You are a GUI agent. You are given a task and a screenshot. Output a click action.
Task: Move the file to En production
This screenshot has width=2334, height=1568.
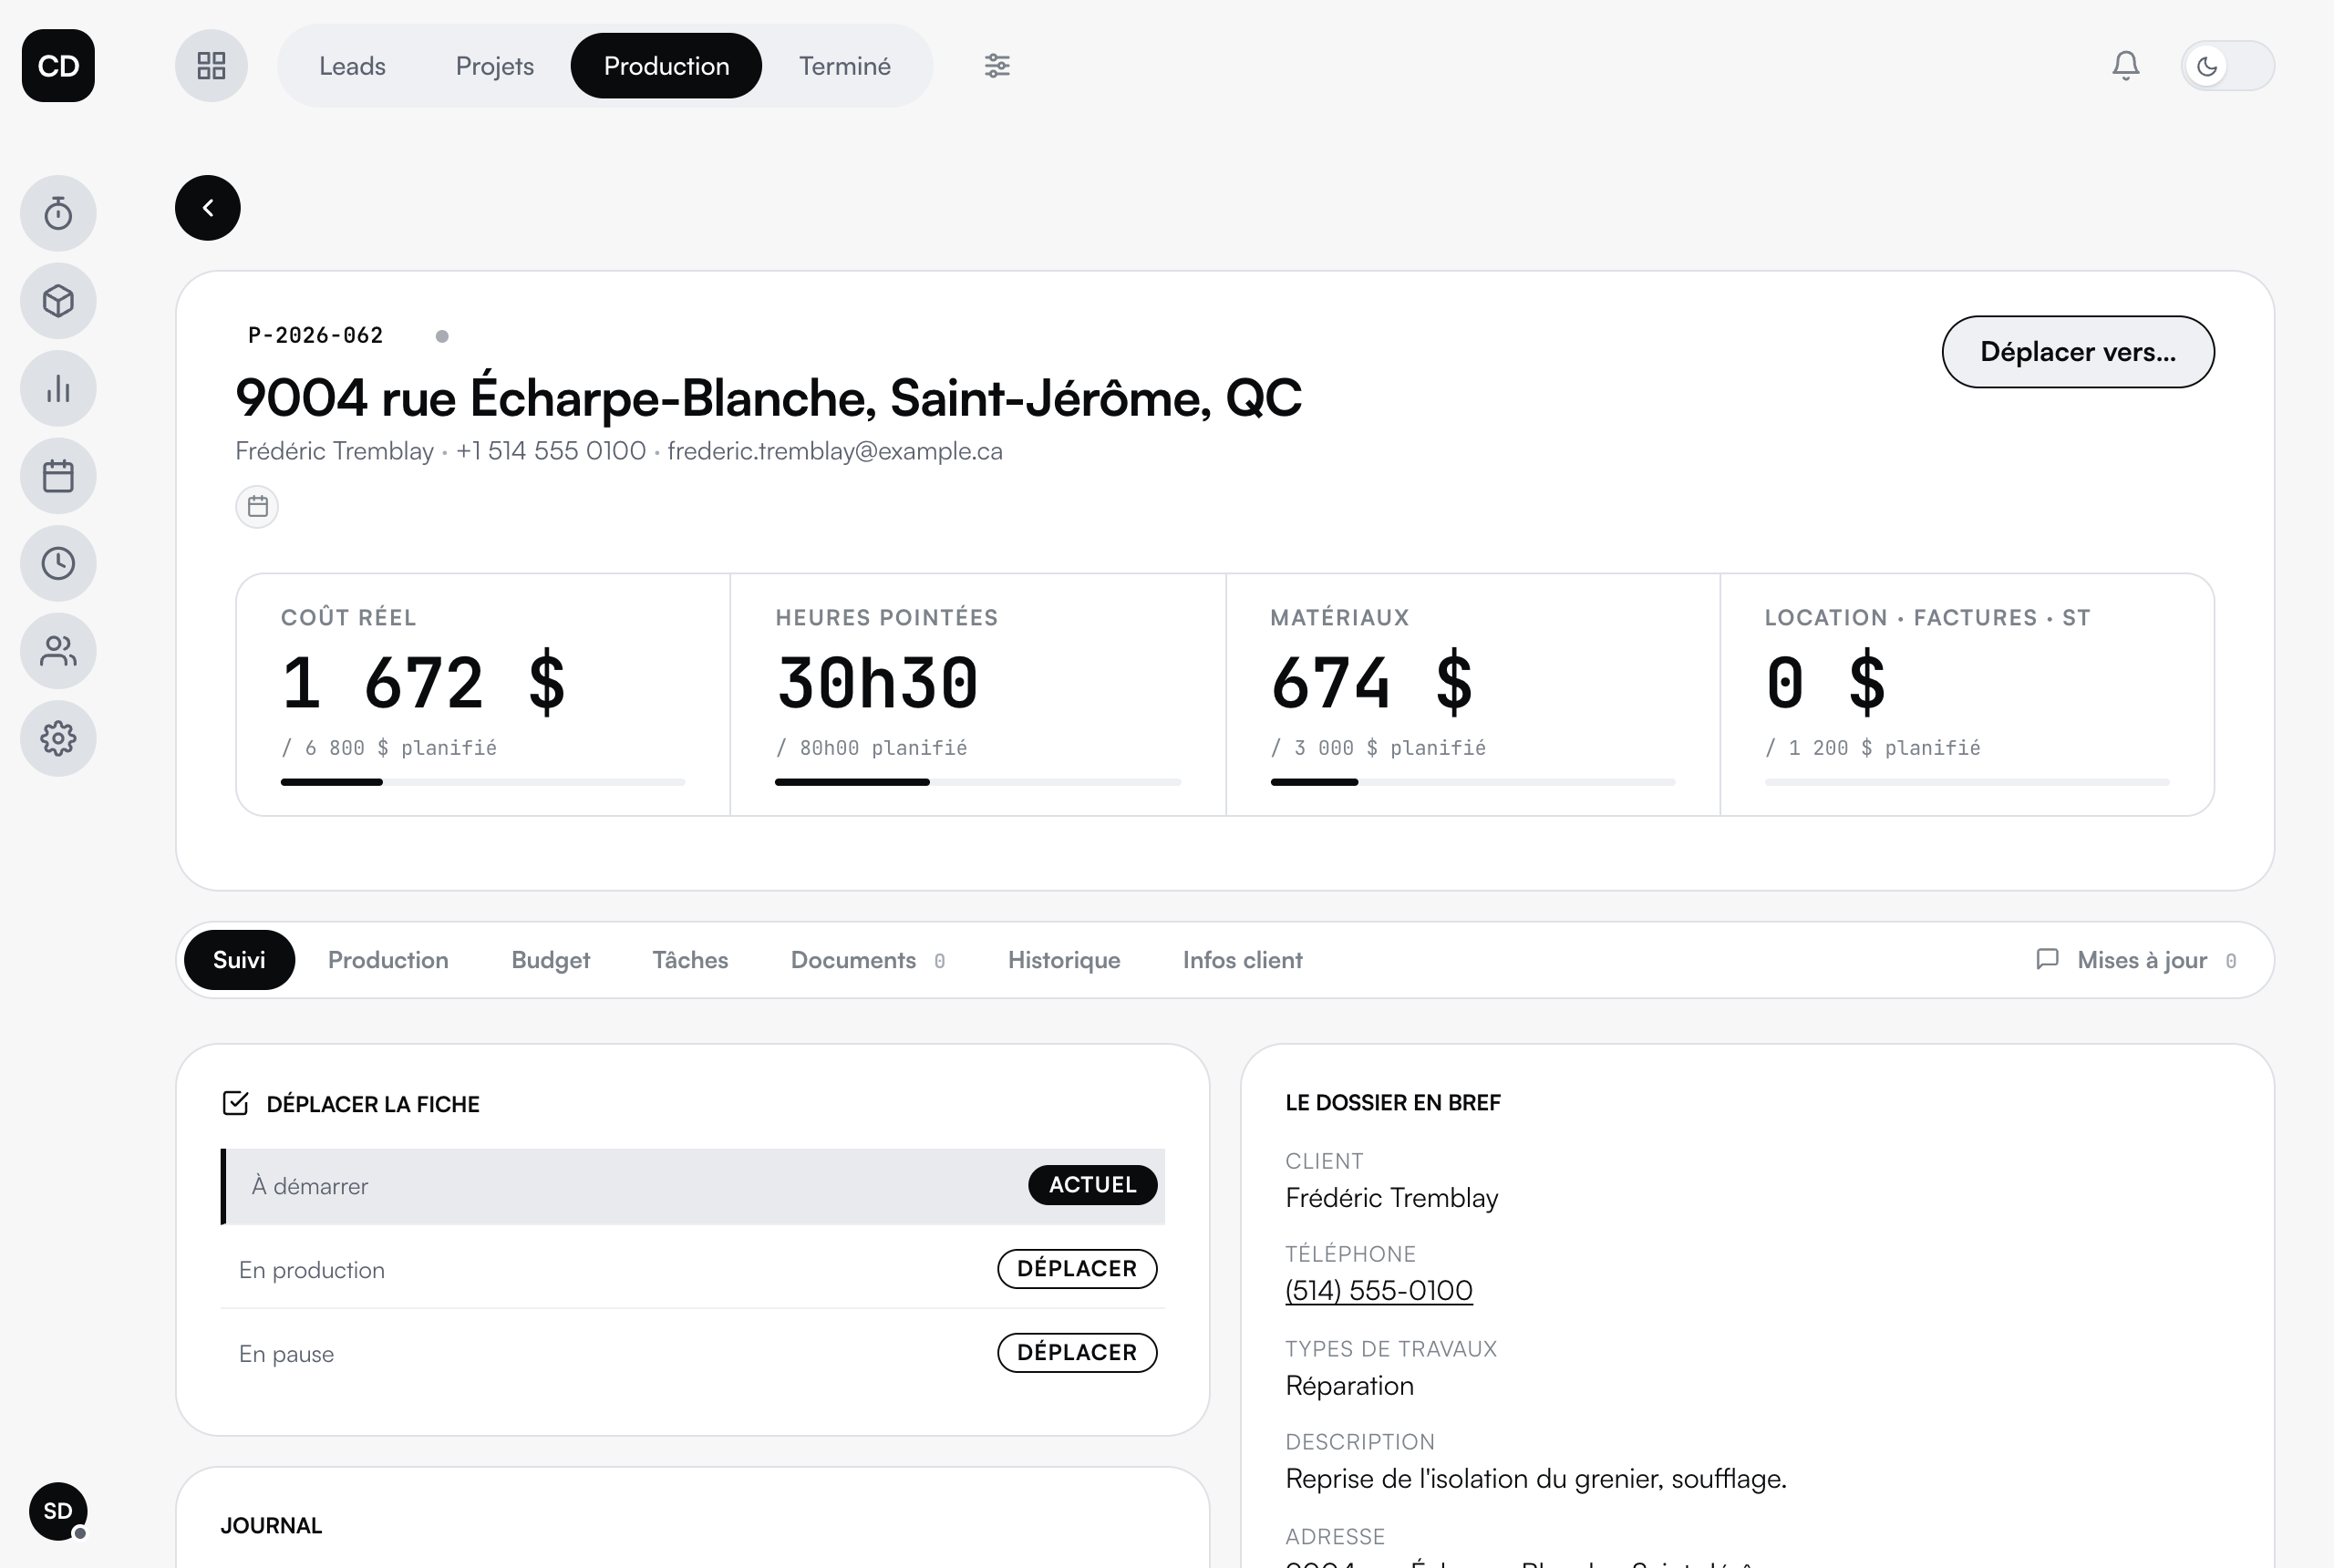[x=1077, y=1268]
